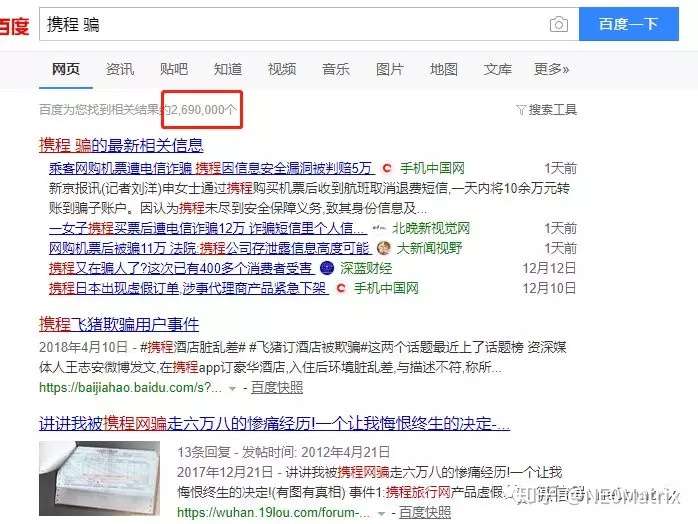Click the 北晚新视觉网 source icon

pos(379,228)
